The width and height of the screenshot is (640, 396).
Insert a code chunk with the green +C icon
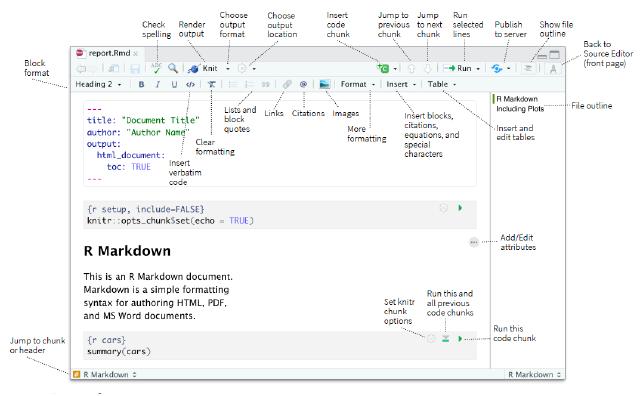click(383, 68)
